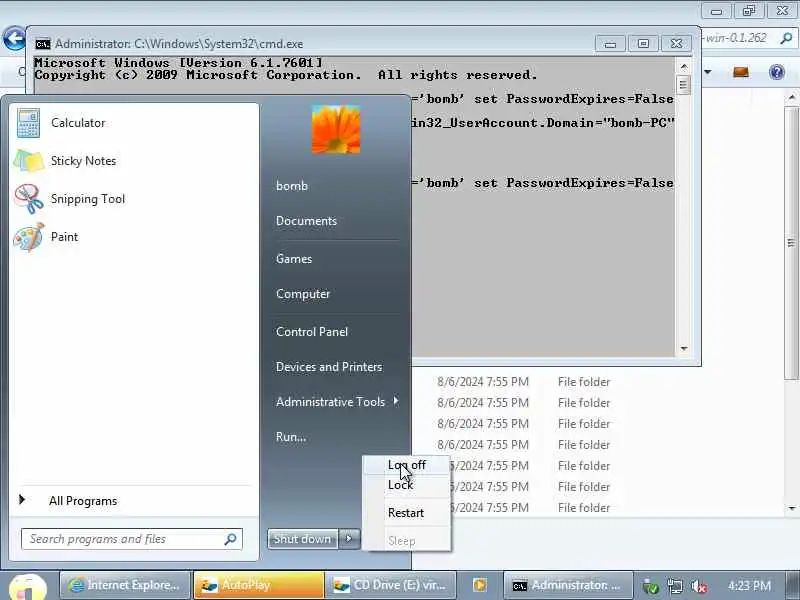800x600 pixels.
Task: Minimize the cmd.exe window
Action: (x=610, y=44)
